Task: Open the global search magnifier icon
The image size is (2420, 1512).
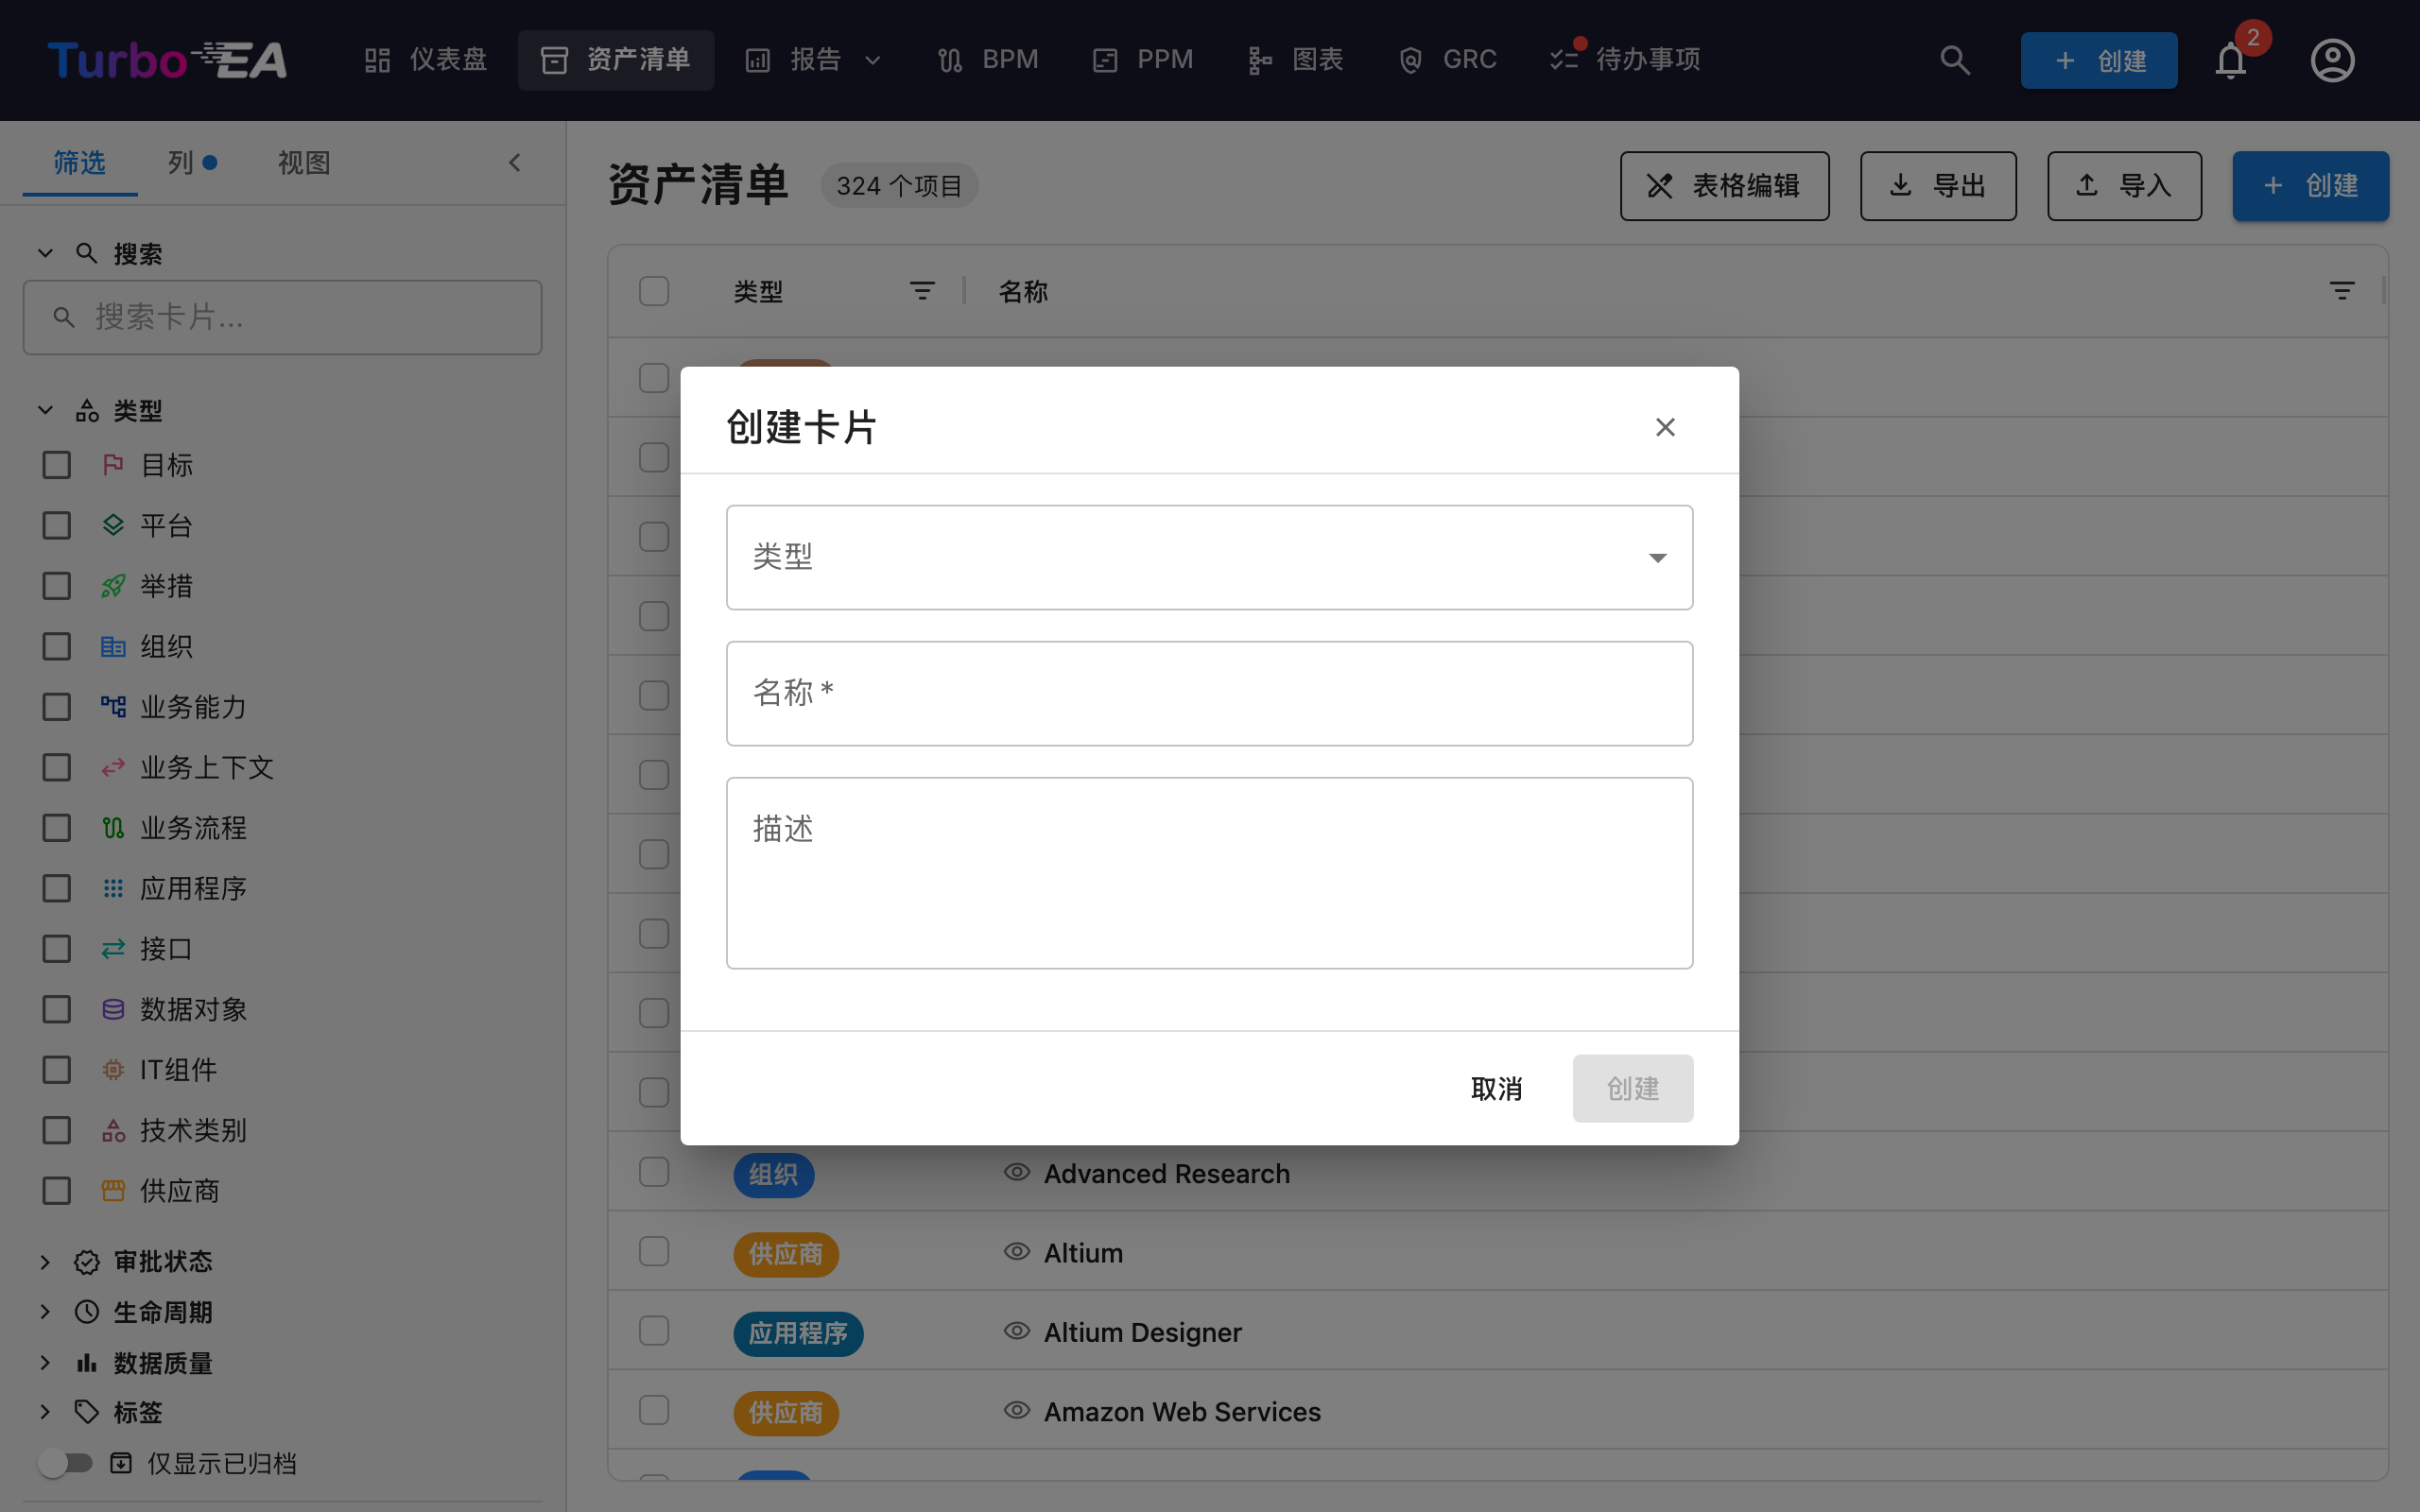Action: 1955,60
